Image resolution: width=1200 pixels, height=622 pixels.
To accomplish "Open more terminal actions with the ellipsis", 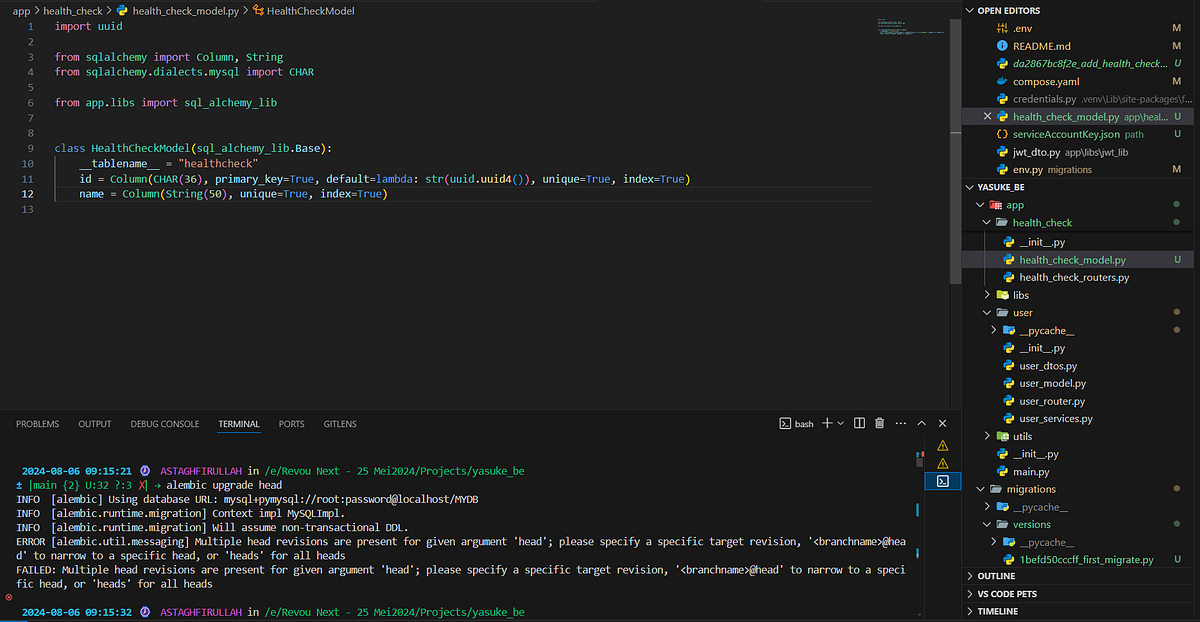I will [x=899, y=423].
